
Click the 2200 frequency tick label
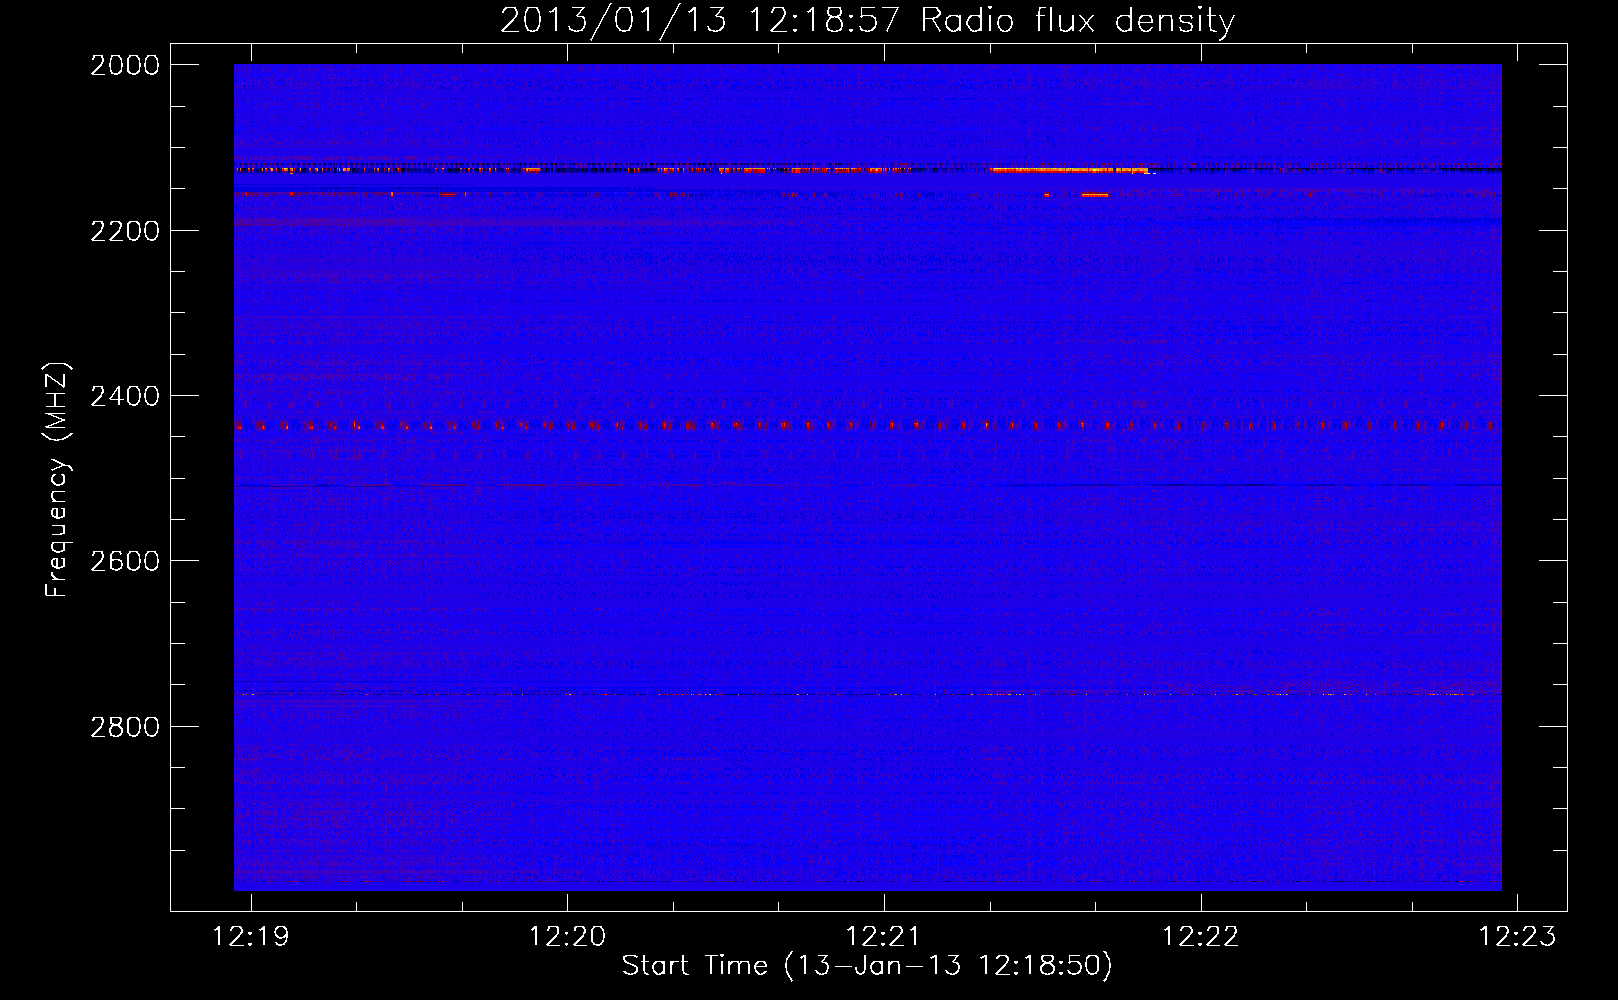coord(125,231)
